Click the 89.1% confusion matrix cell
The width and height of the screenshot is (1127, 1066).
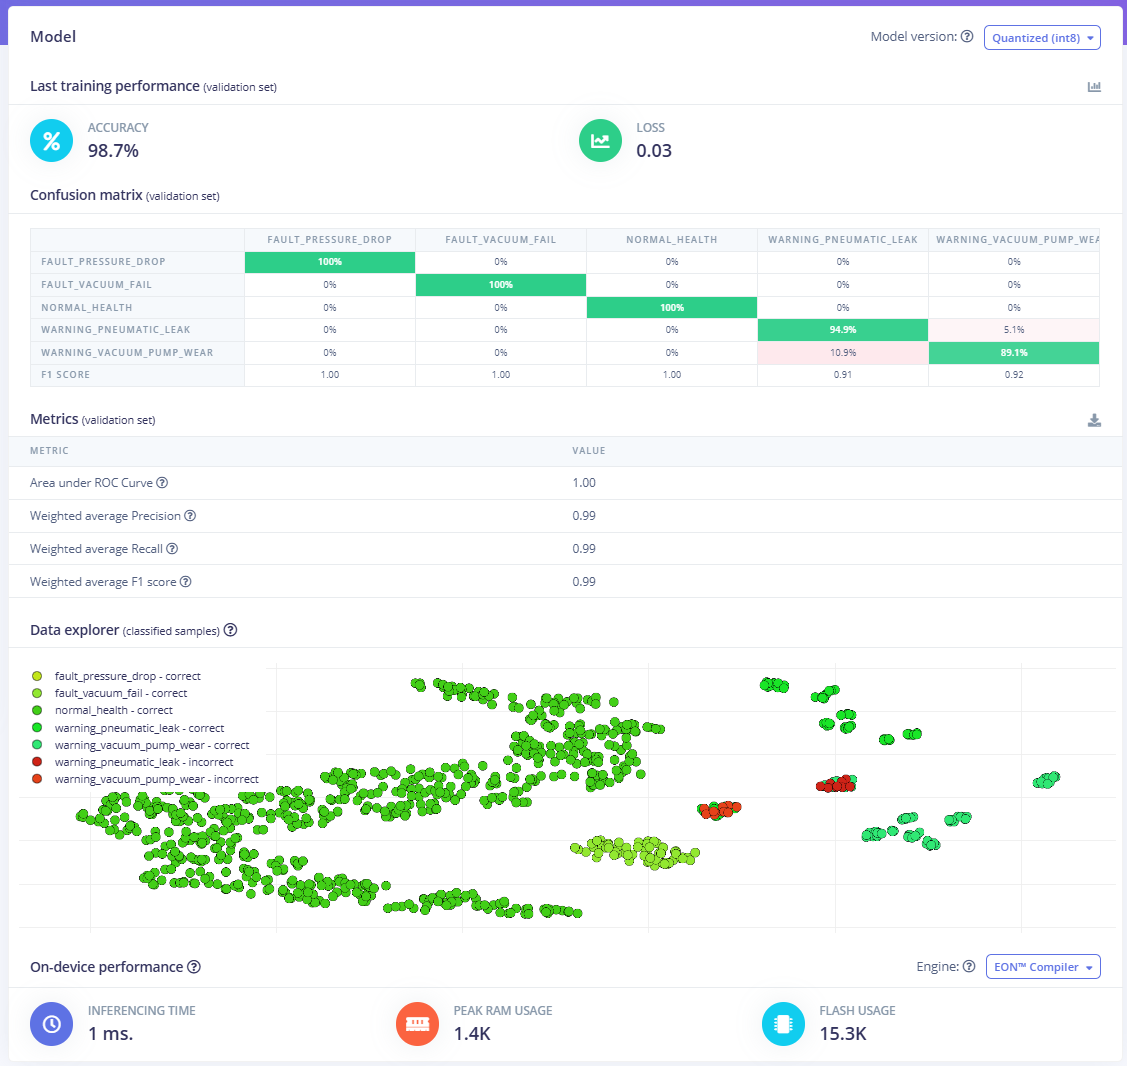coord(1013,353)
